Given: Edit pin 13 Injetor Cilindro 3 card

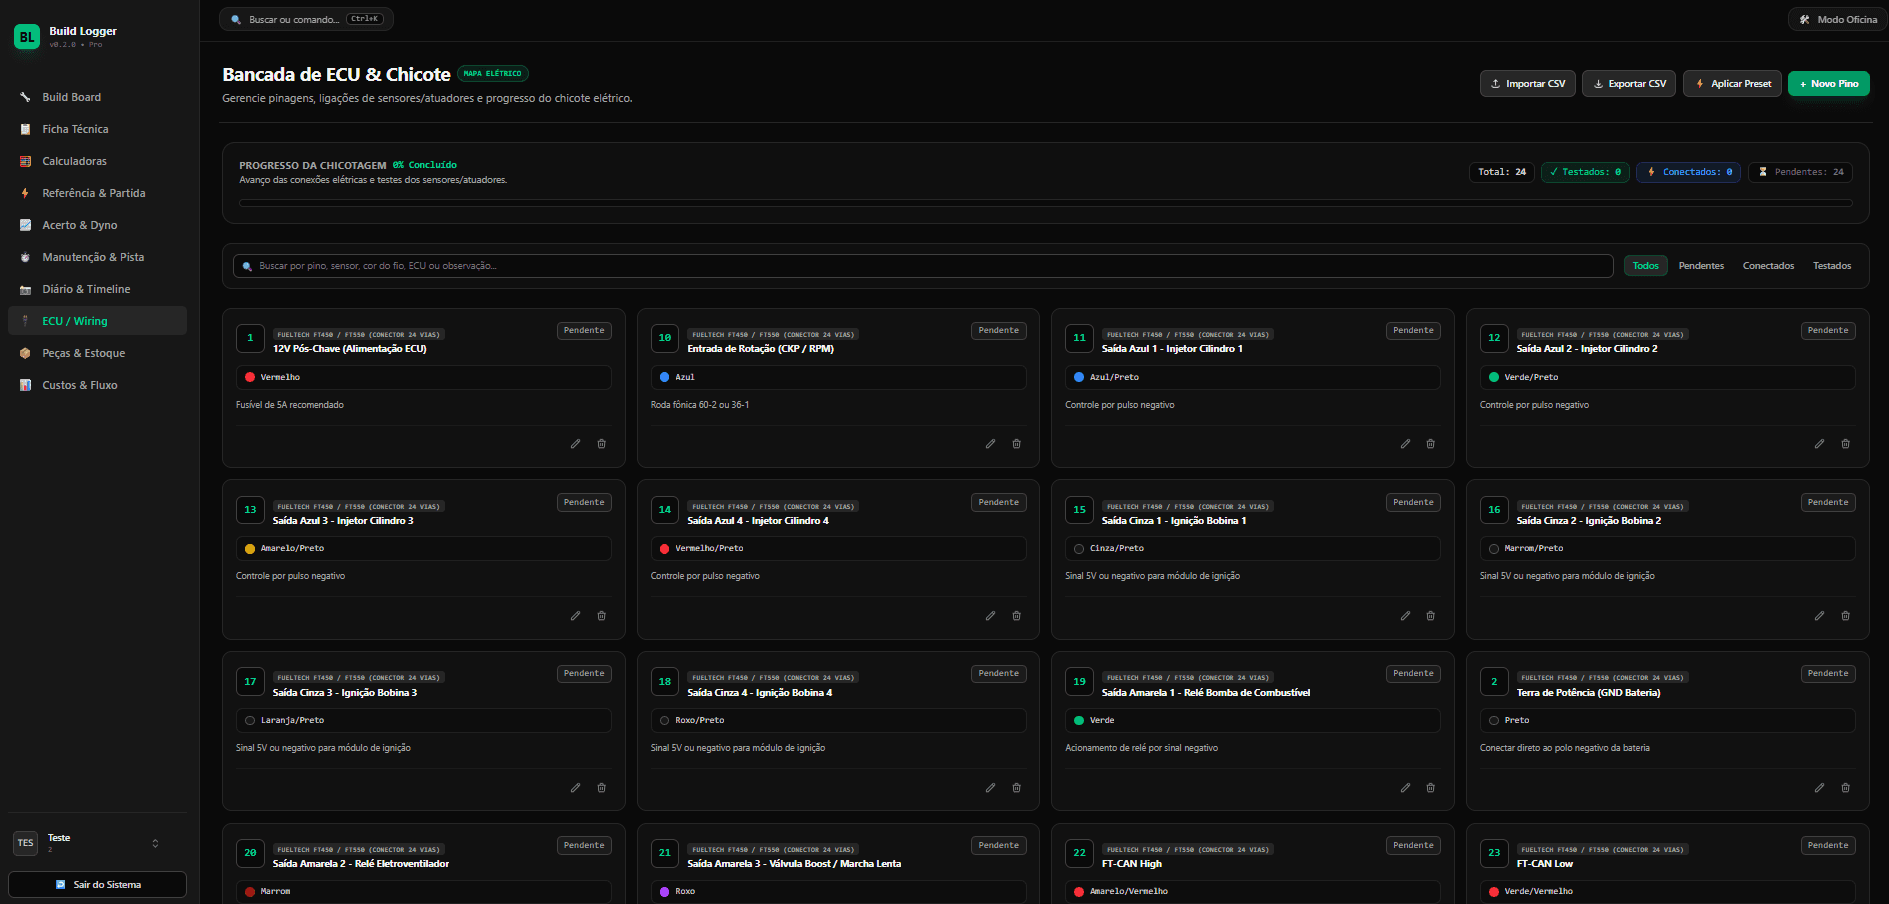Looking at the screenshot, I should click(575, 616).
